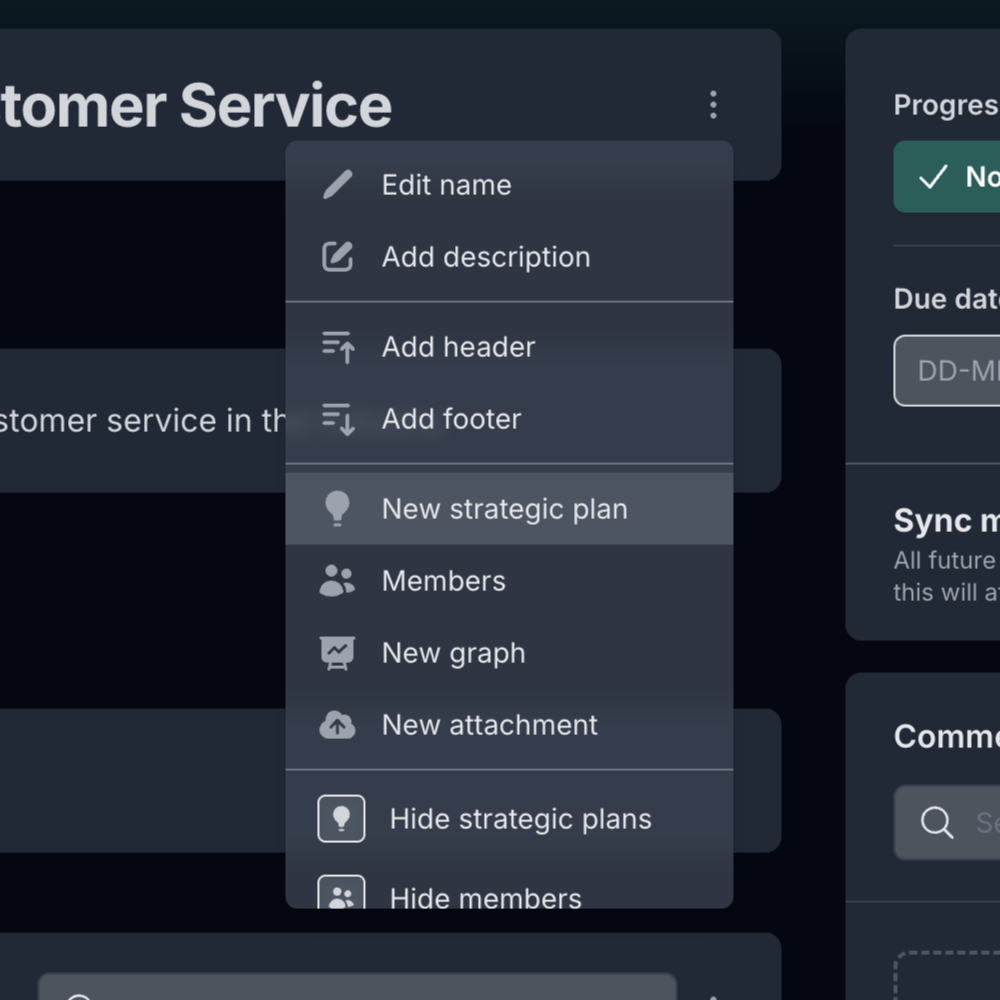This screenshot has height=1000, width=1000.
Task: Click the comments search field
Action: [947, 823]
